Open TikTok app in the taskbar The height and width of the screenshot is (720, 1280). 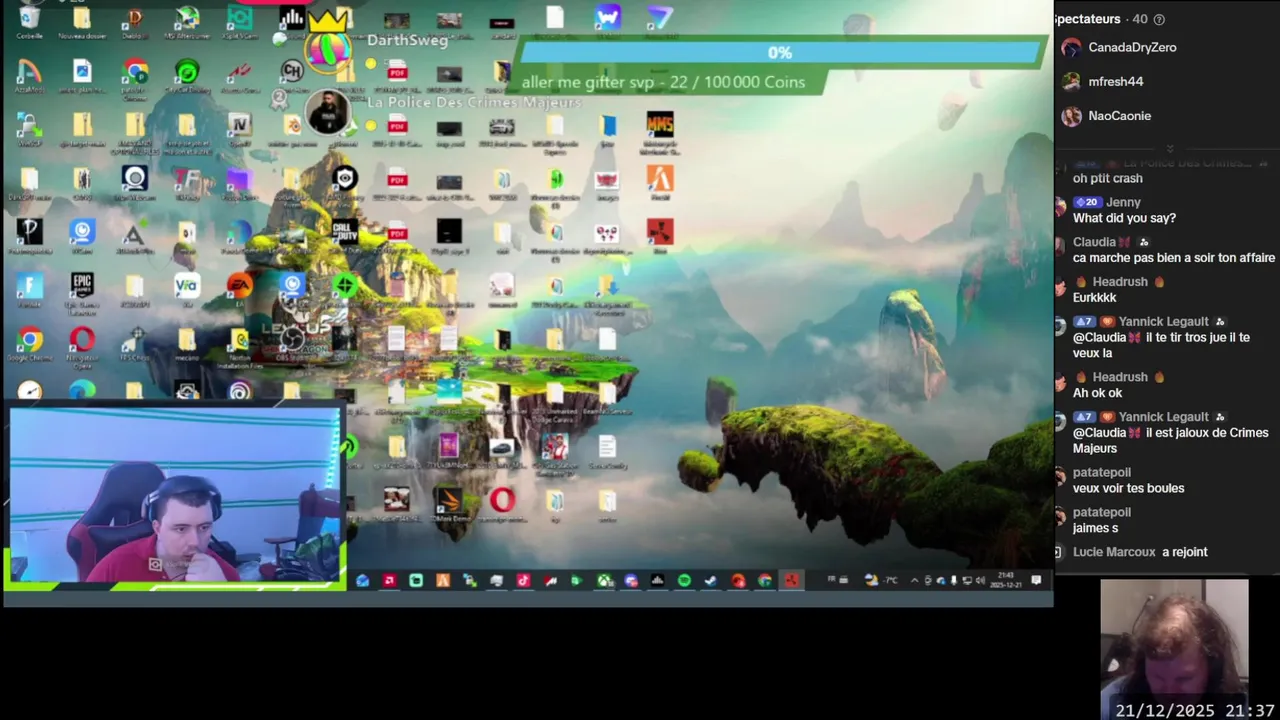pyautogui.click(x=523, y=580)
